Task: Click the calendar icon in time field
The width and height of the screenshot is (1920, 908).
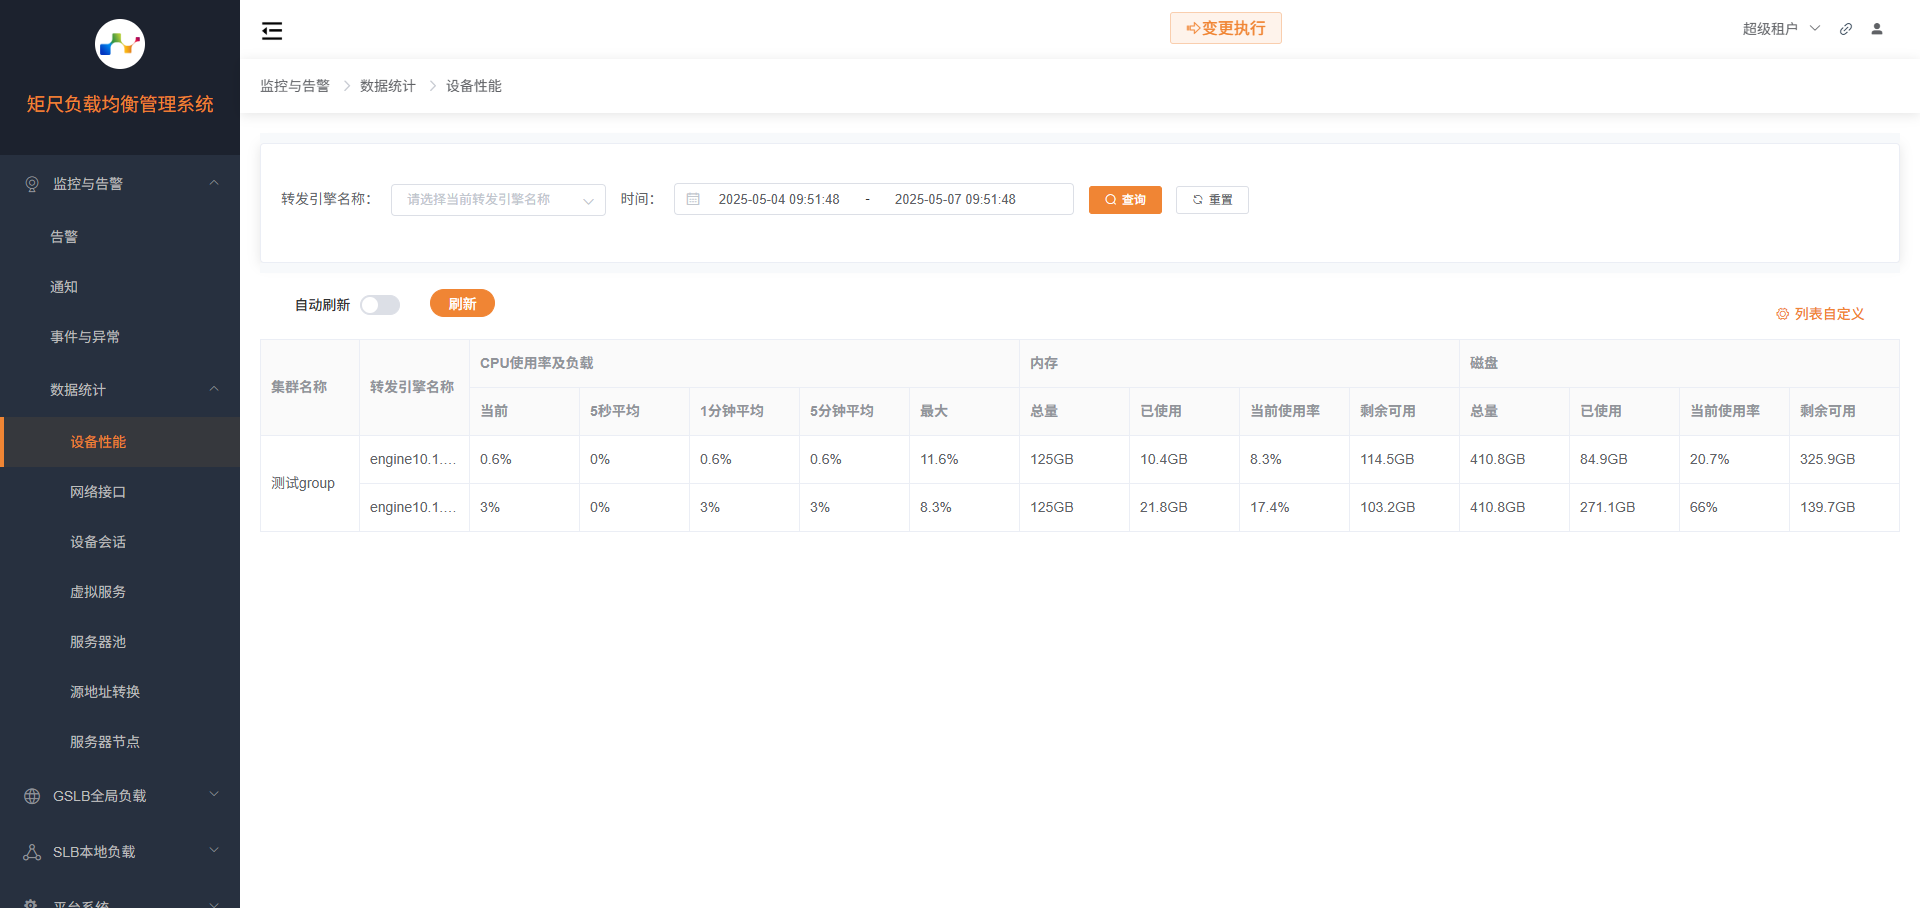Action: click(693, 199)
